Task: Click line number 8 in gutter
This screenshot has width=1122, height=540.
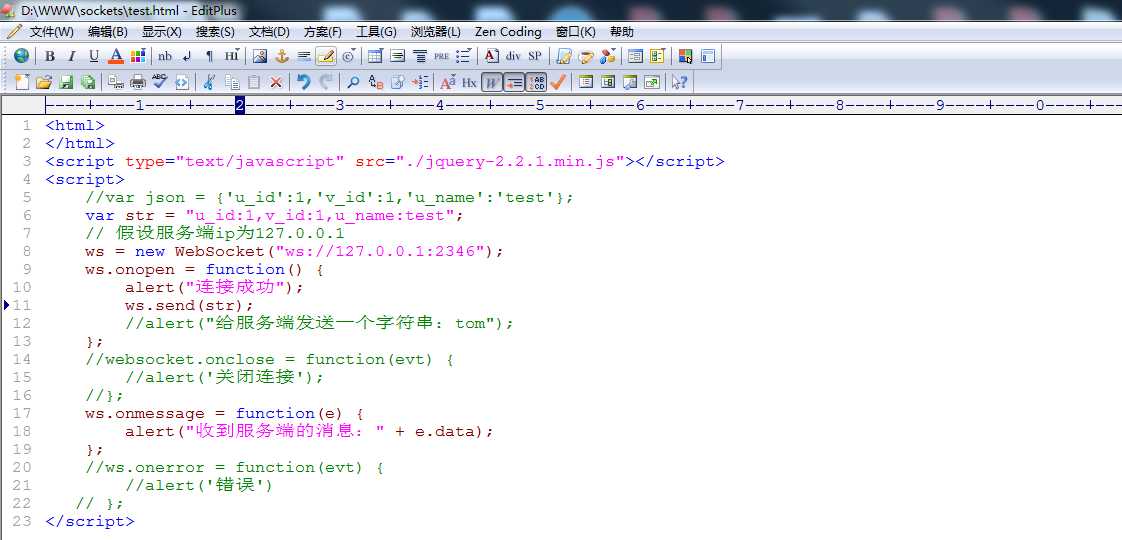Action: [26, 251]
